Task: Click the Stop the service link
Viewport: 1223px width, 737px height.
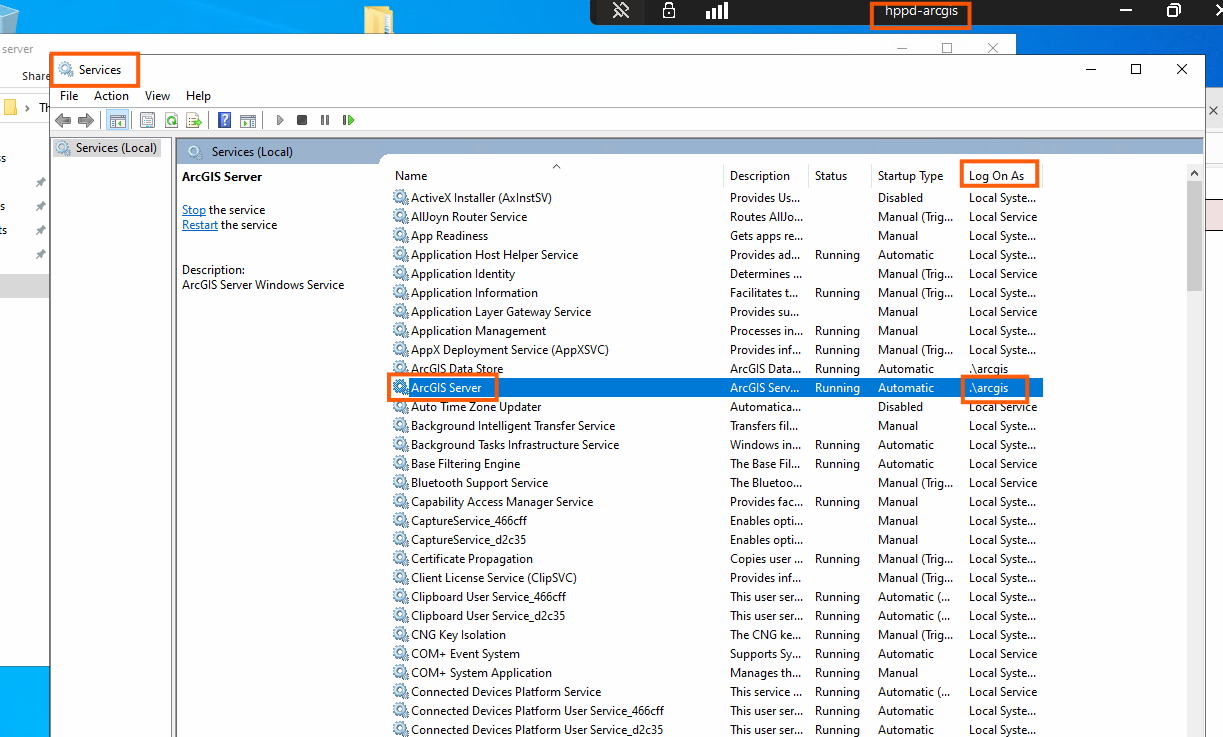Action: [194, 210]
